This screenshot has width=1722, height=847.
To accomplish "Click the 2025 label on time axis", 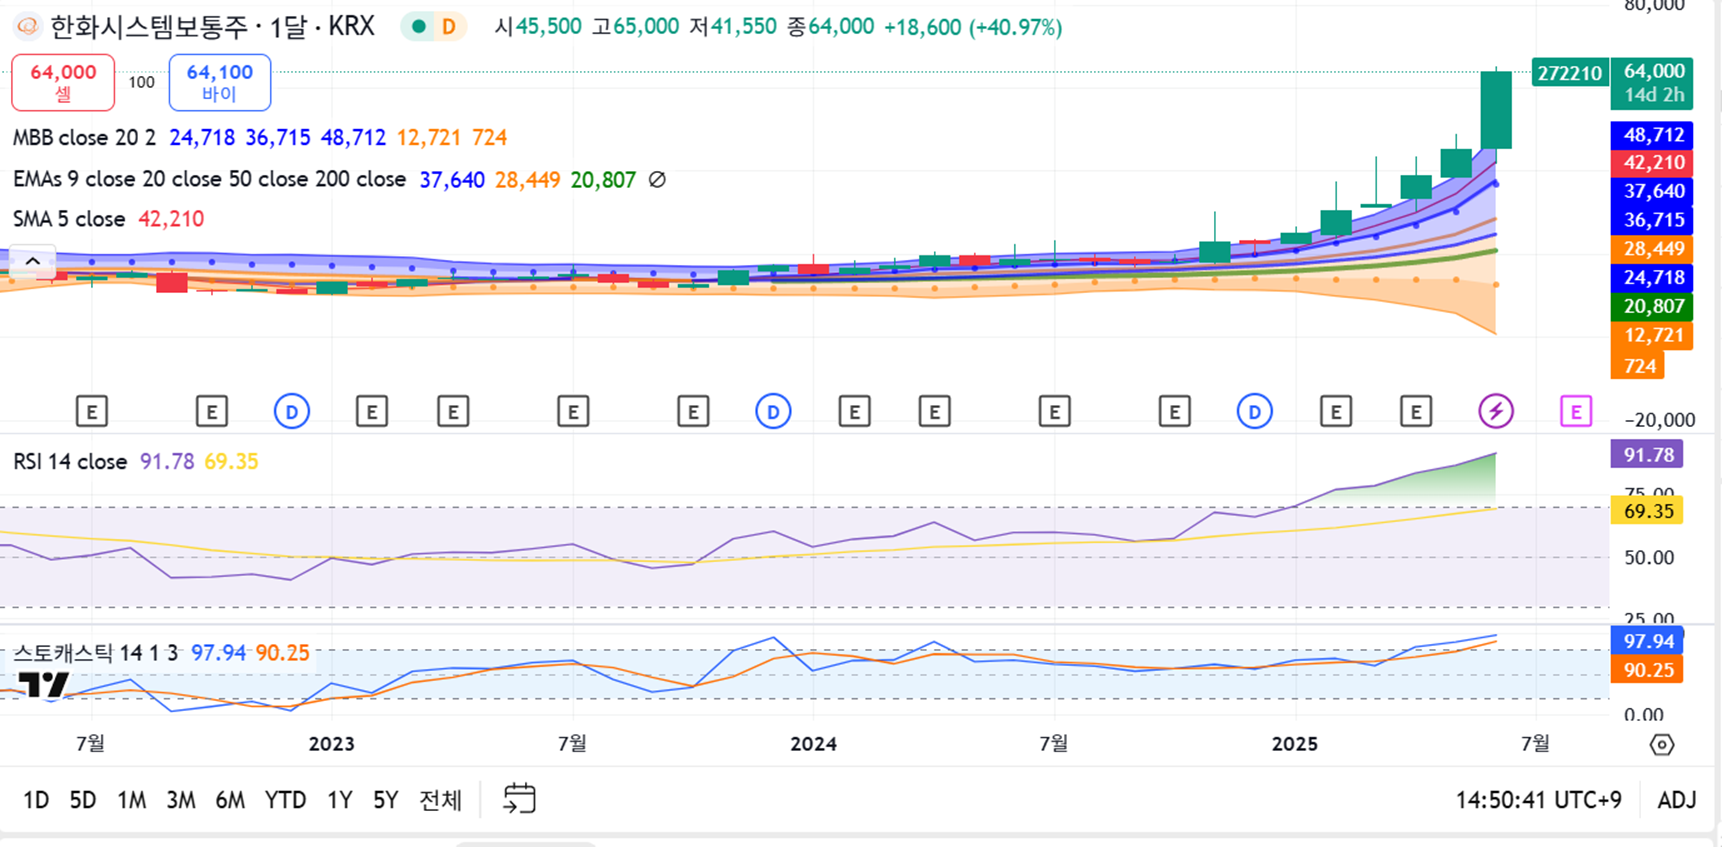I will (x=1295, y=744).
